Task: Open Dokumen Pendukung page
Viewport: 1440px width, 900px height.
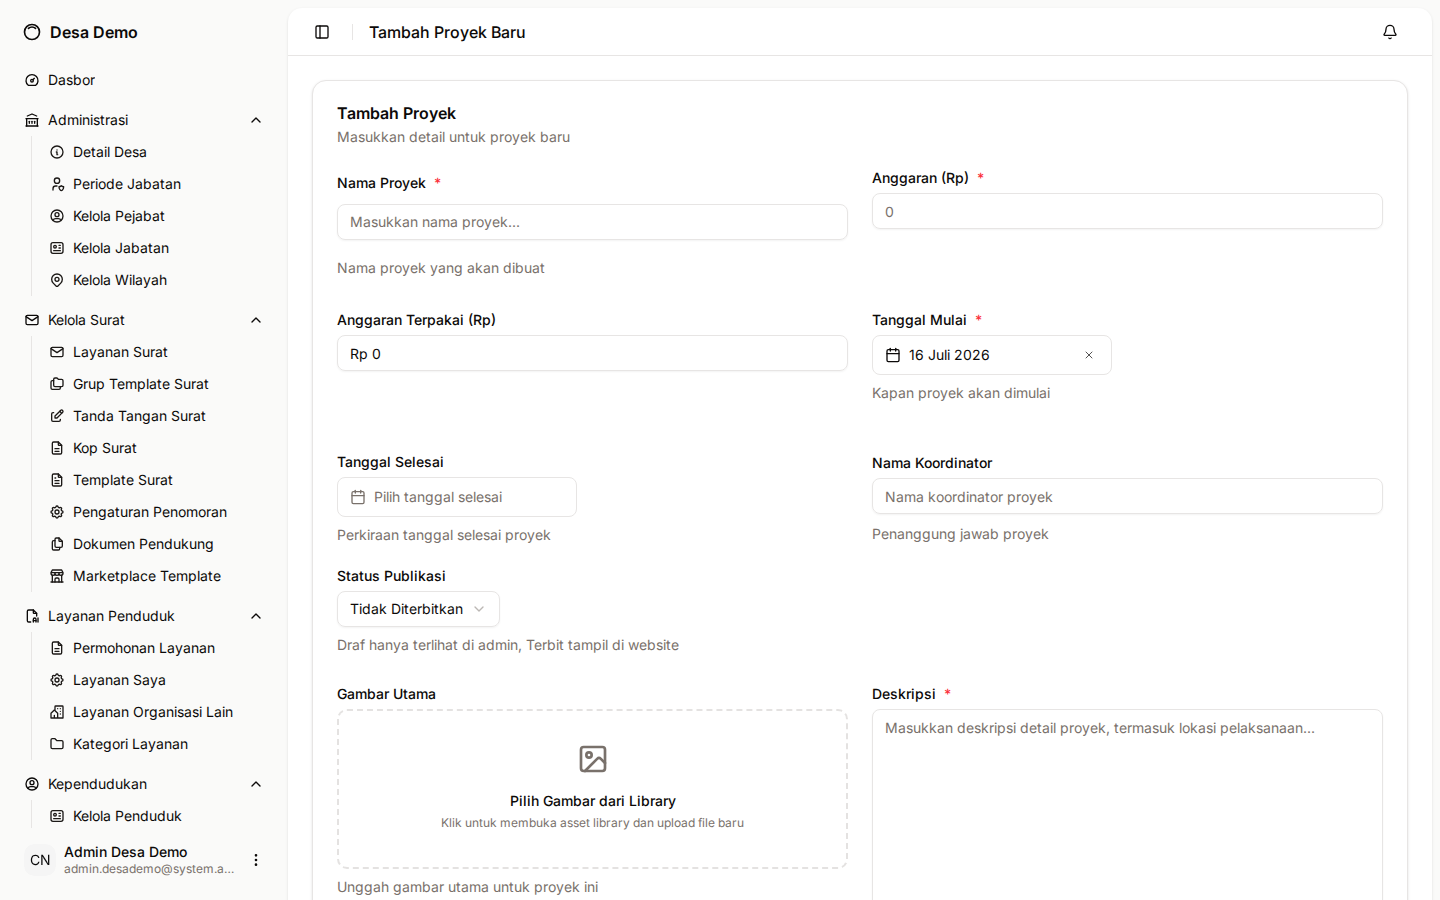Action: click(x=156, y=544)
